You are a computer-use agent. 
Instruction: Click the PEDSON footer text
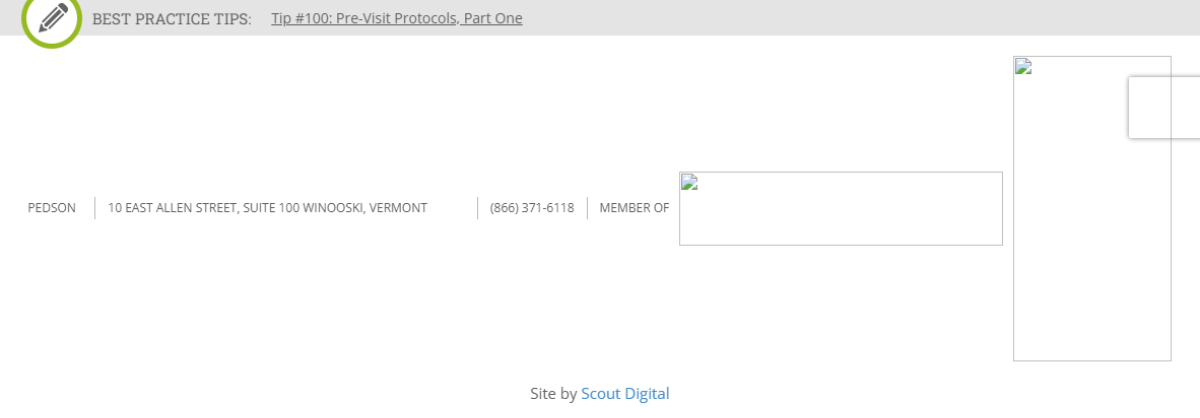click(52, 208)
